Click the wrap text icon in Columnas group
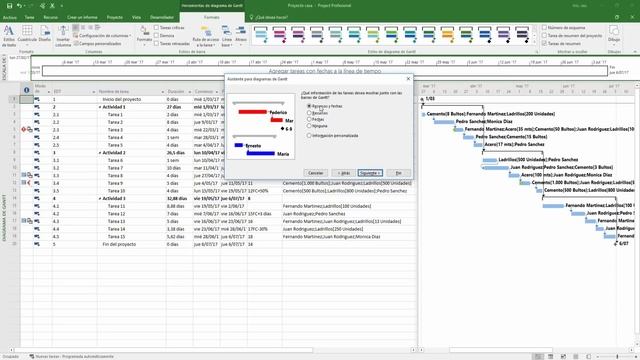Screen dimensions: 640x360 (98, 27)
